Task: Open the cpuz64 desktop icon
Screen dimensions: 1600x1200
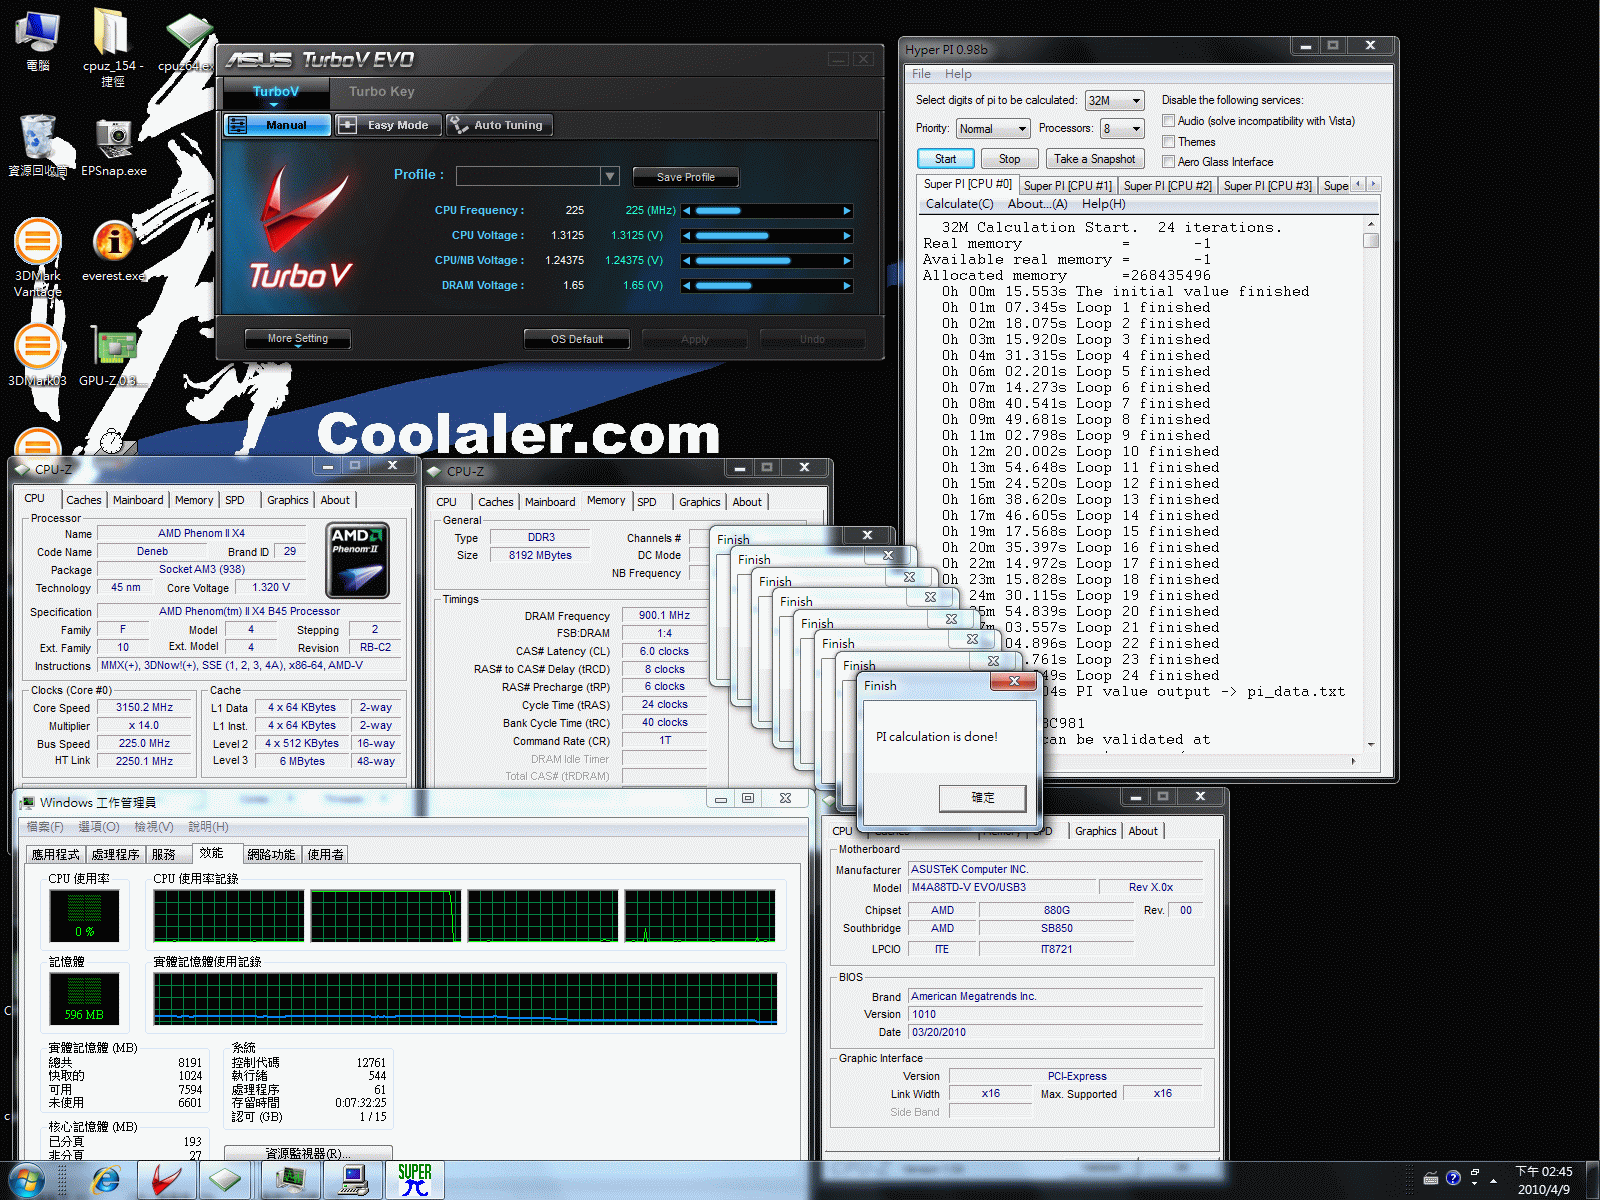Action: click(186, 41)
